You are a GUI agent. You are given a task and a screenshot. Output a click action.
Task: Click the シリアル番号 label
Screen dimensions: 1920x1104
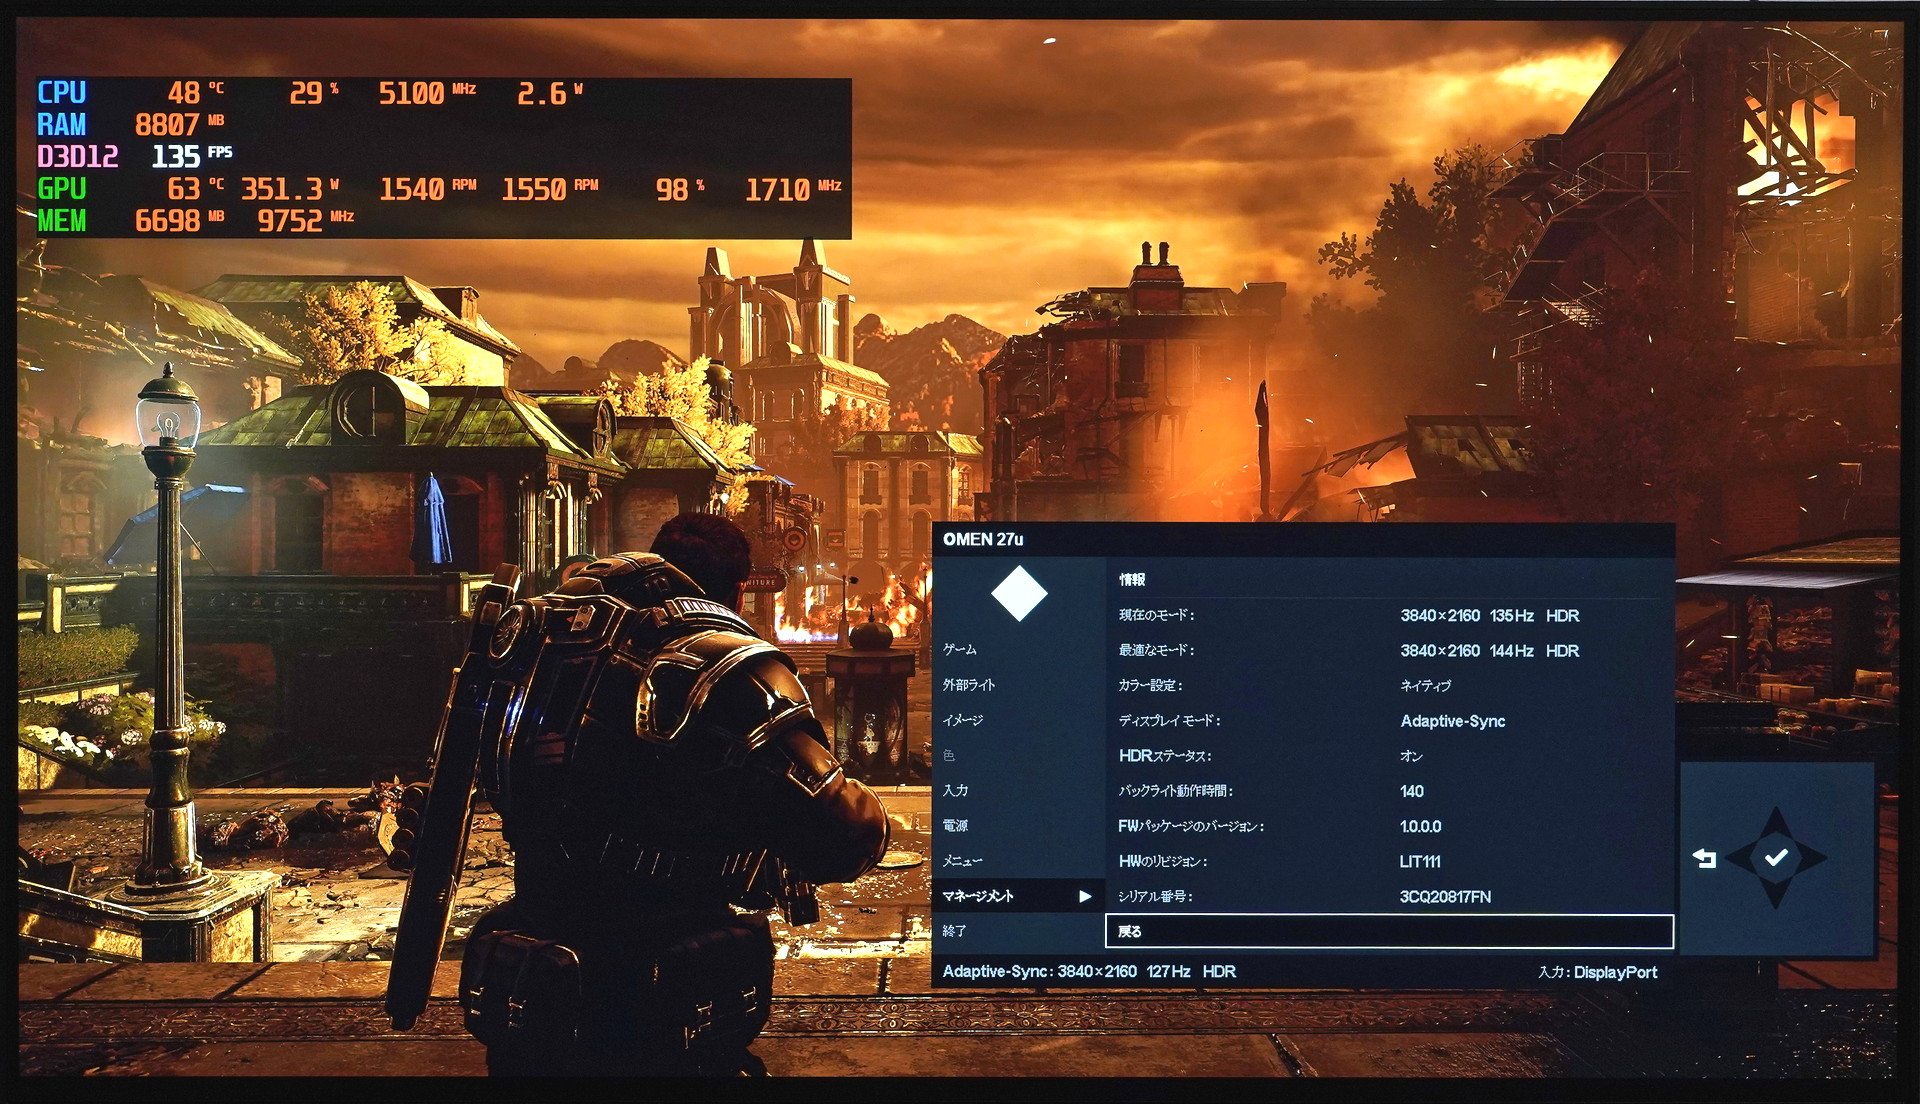[x=1155, y=896]
